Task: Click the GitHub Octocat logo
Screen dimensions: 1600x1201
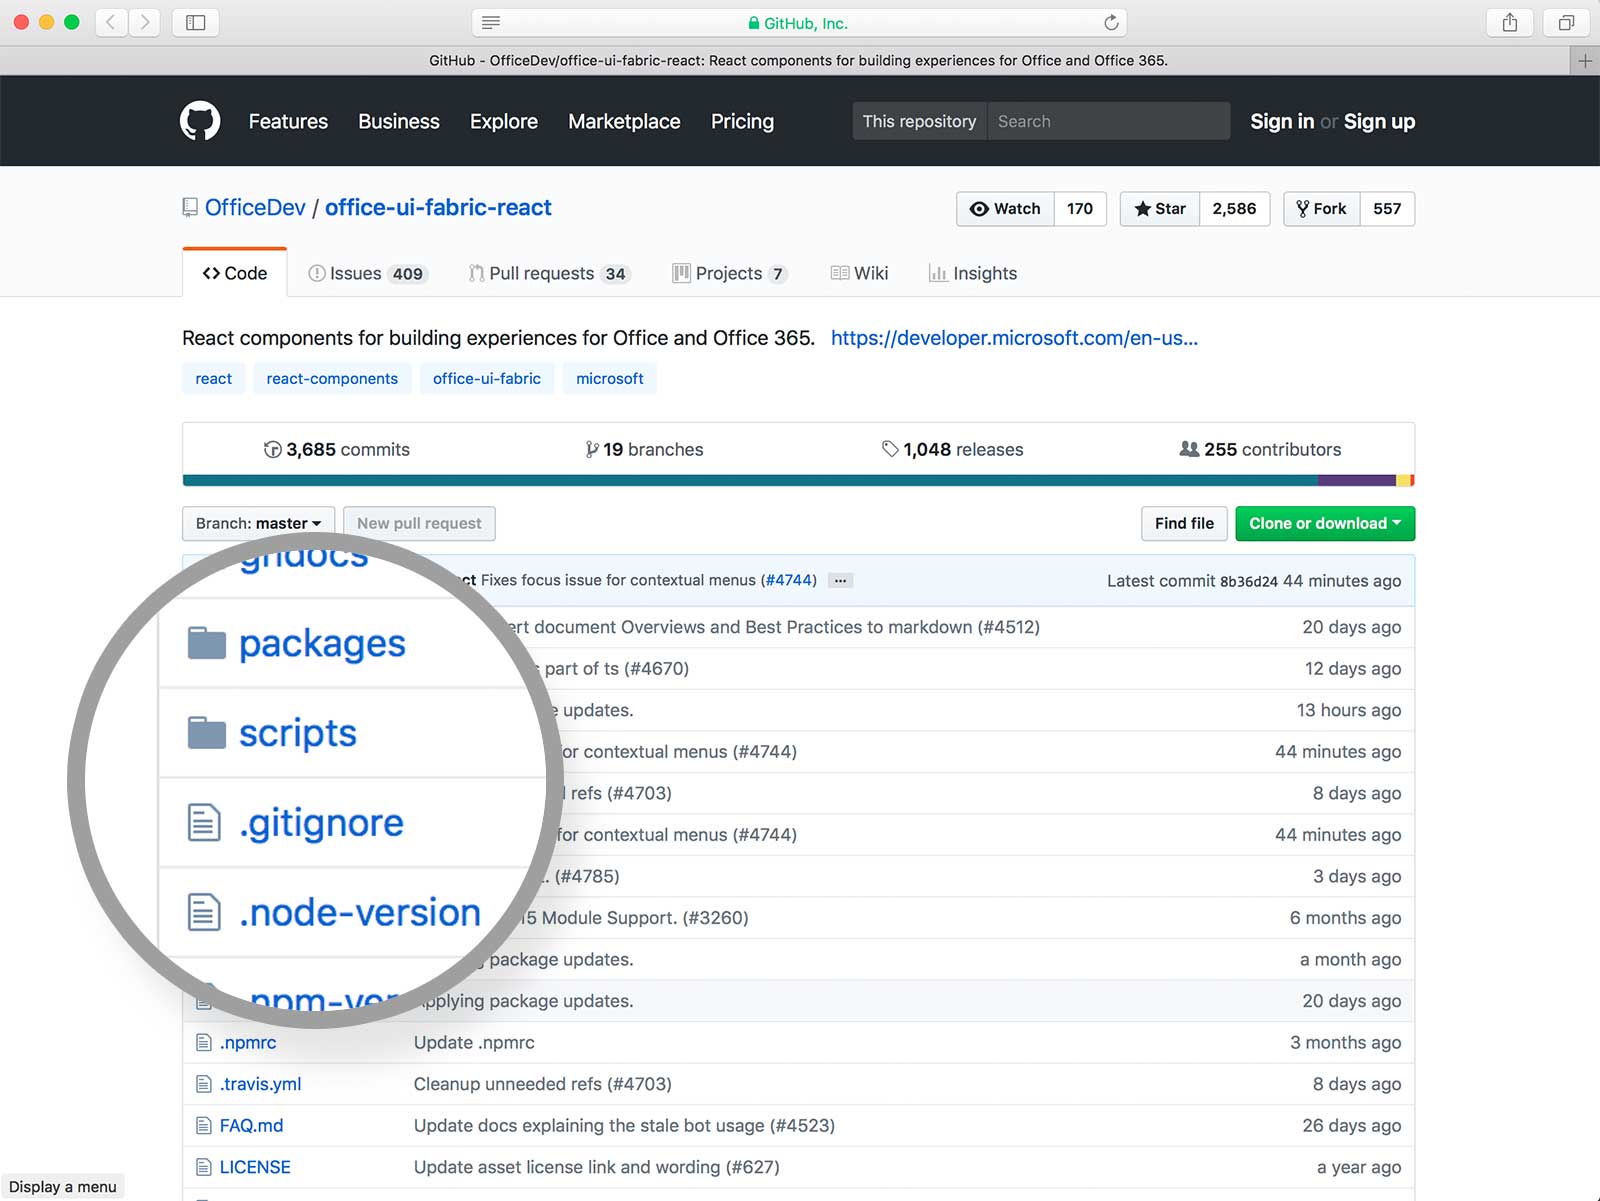Action: coord(200,121)
